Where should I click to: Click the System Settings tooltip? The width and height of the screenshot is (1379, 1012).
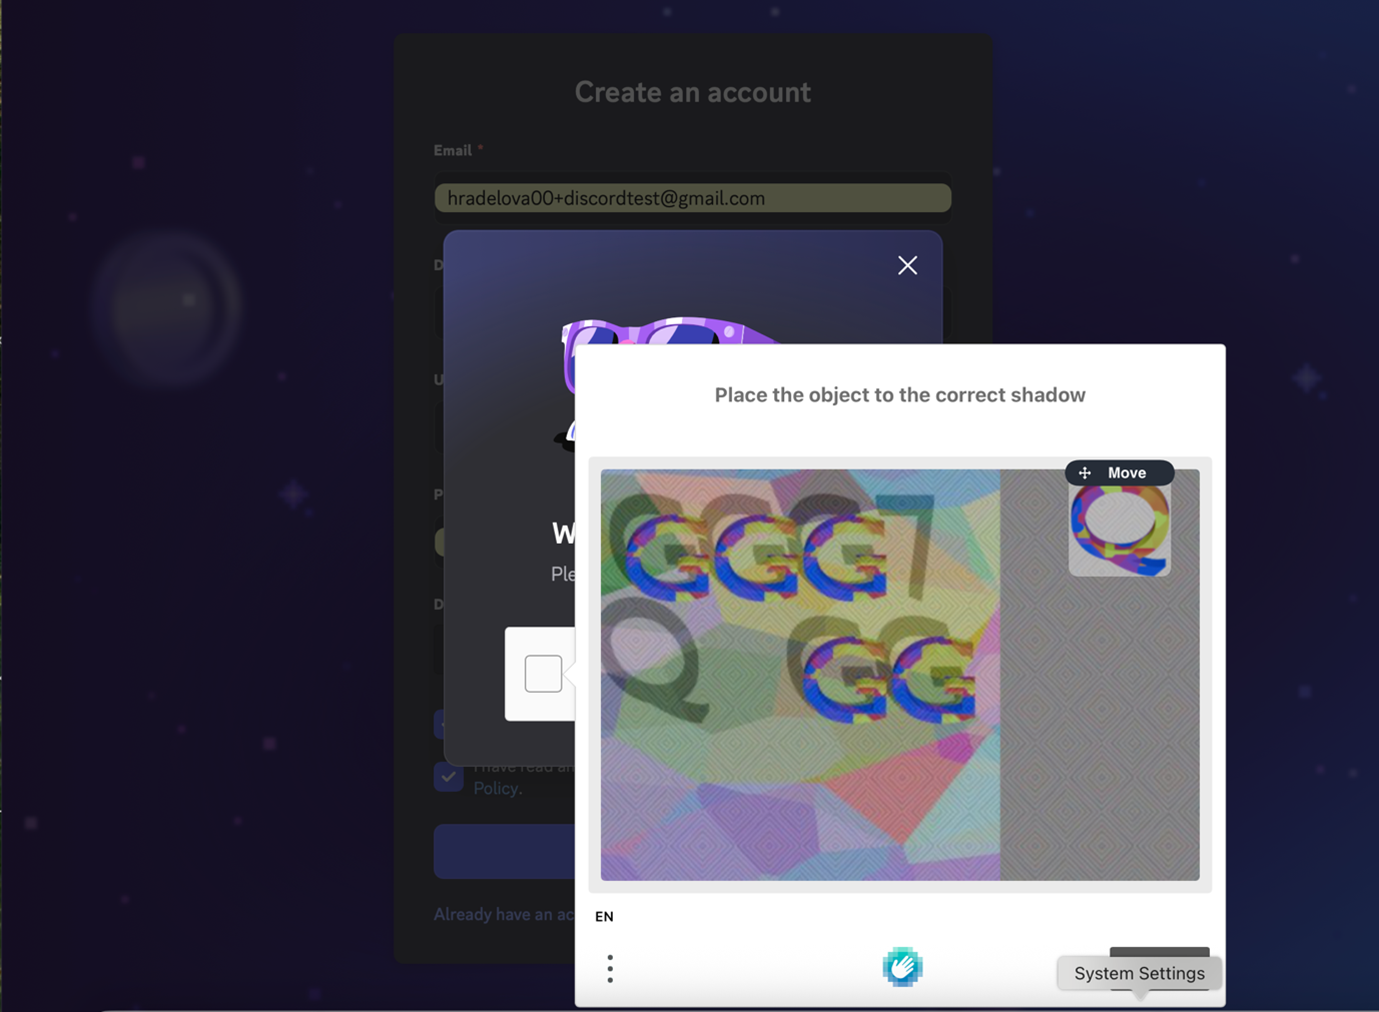pos(1139,973)
